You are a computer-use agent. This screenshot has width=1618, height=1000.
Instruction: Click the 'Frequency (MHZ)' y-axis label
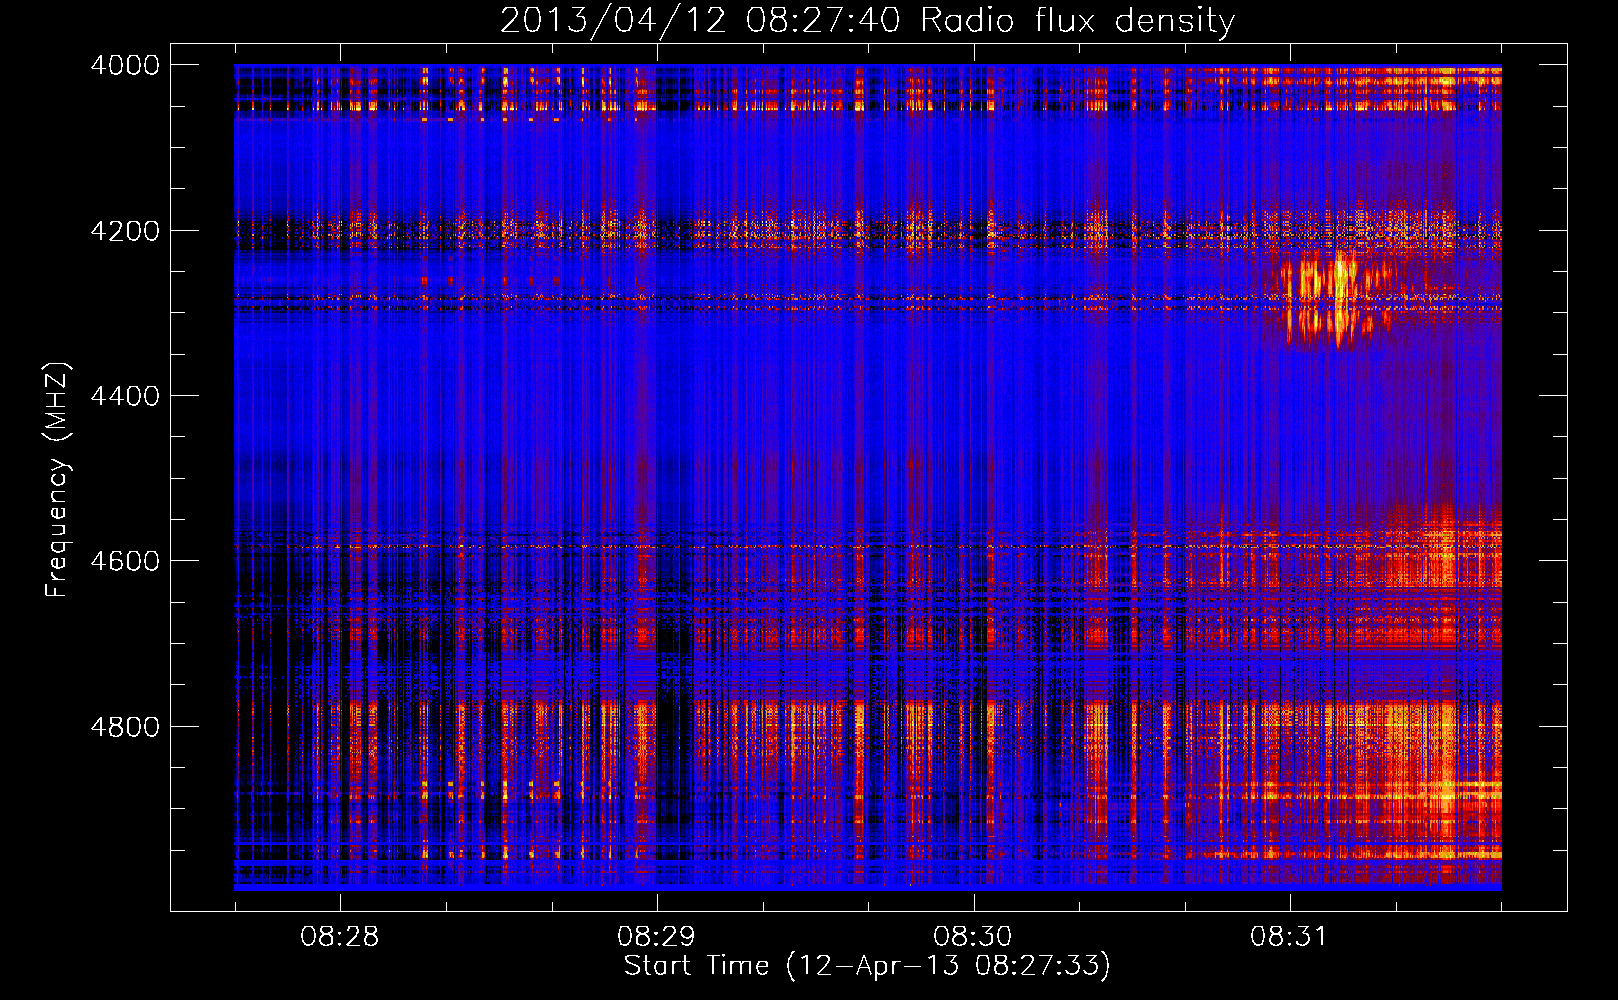[57, 480]
